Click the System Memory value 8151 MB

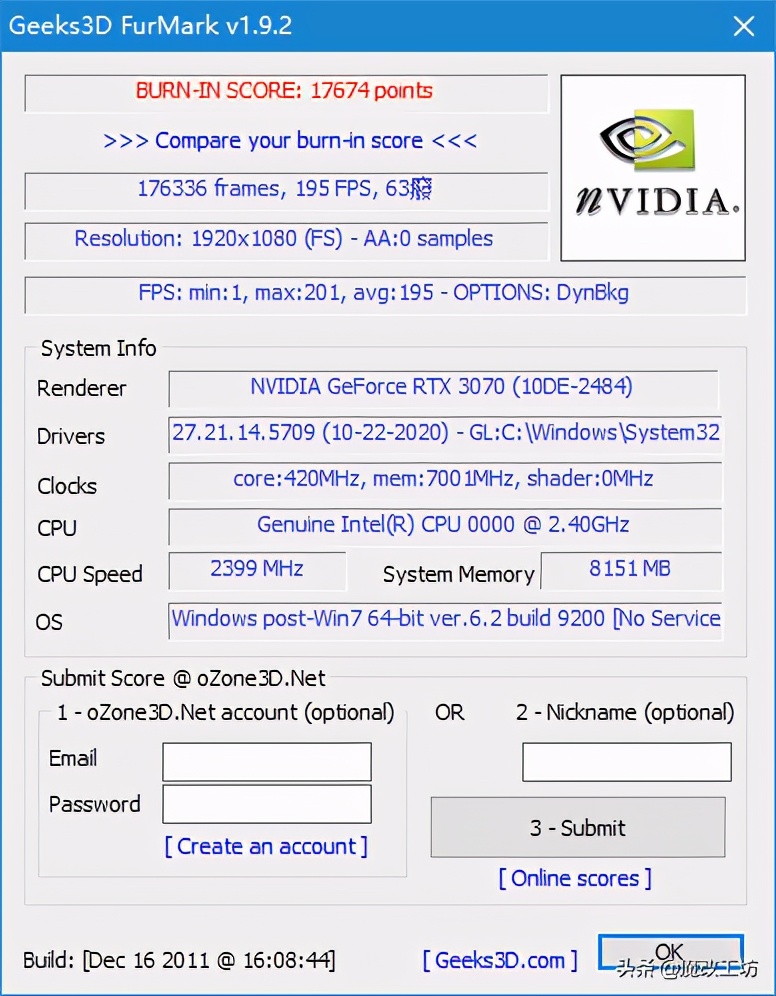[x=631, y=570]
